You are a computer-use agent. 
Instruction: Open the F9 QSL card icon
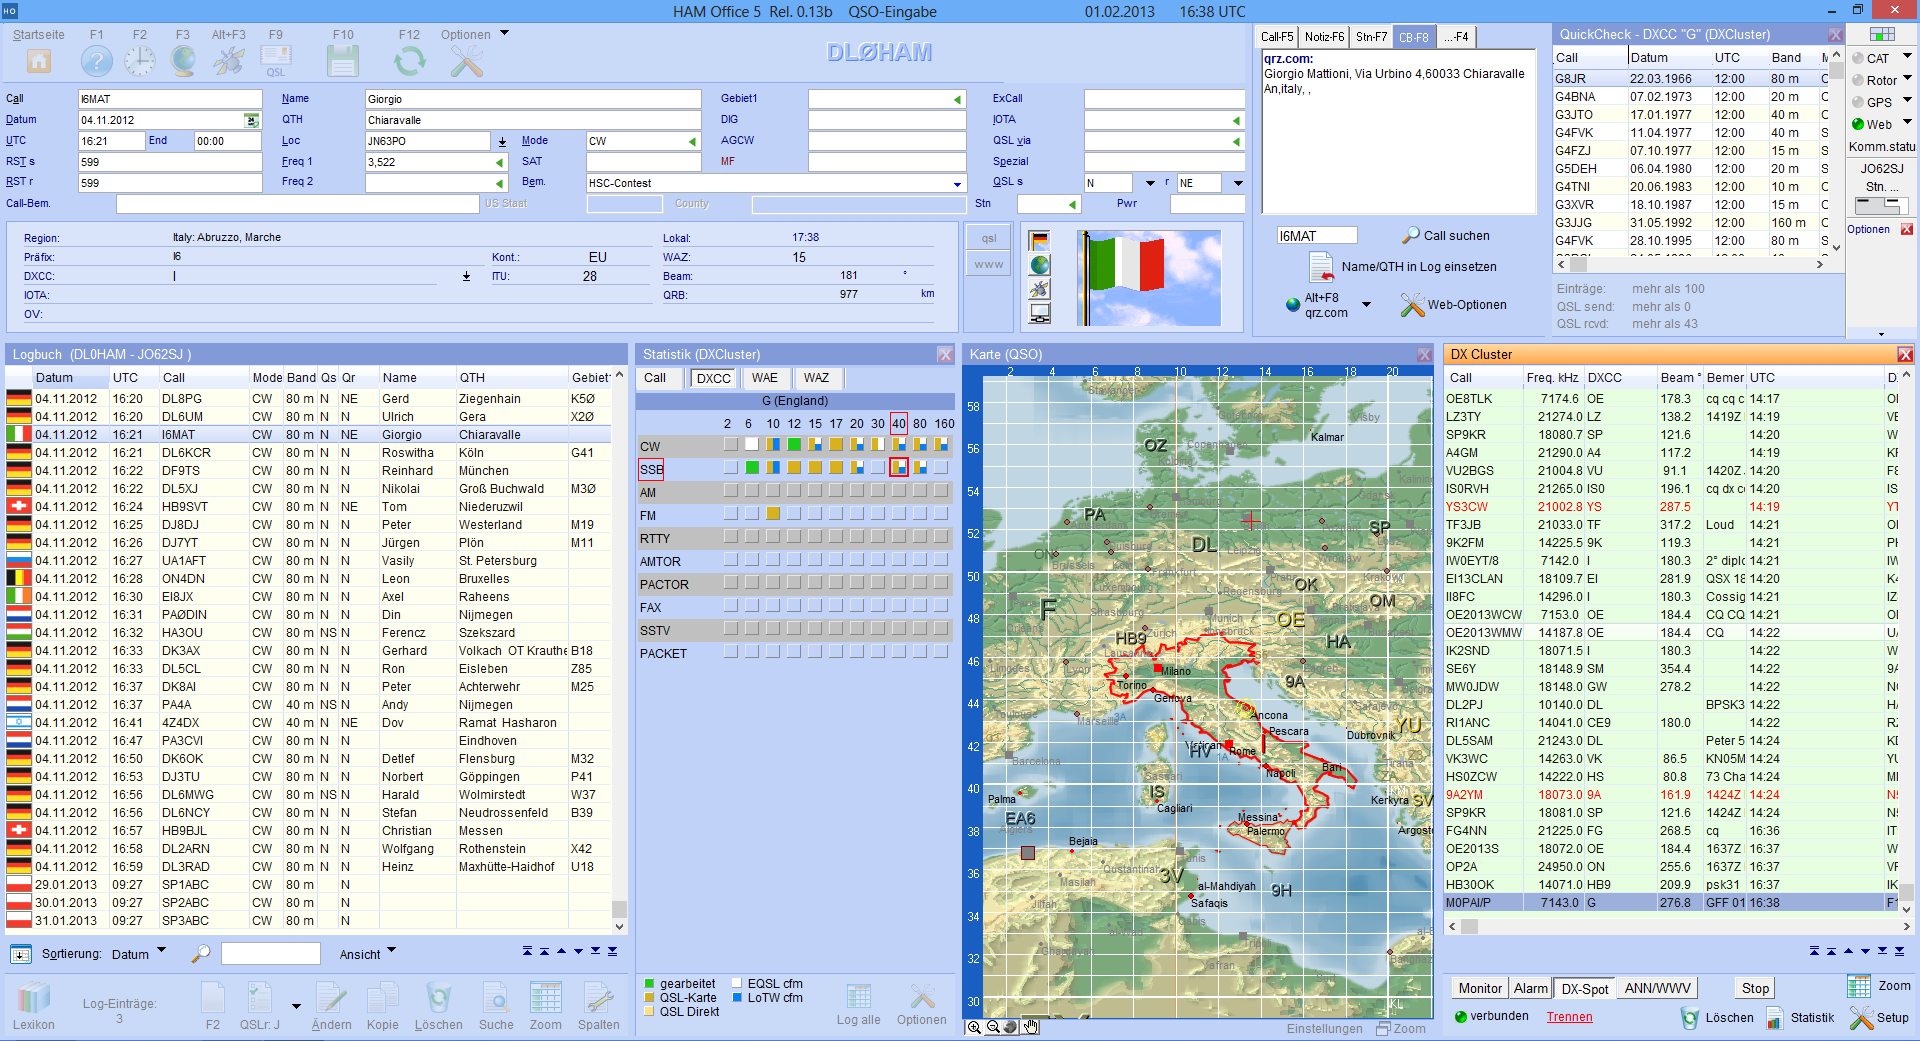[x=276, y=60]
